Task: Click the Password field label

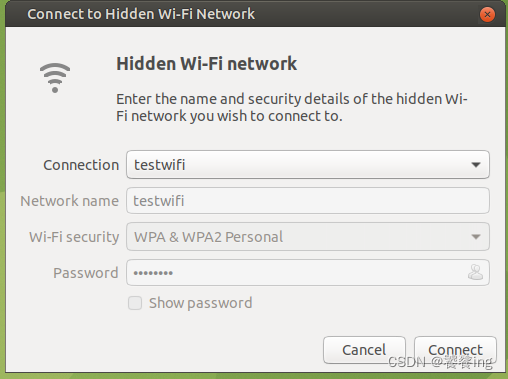Action: click(86, 273)
